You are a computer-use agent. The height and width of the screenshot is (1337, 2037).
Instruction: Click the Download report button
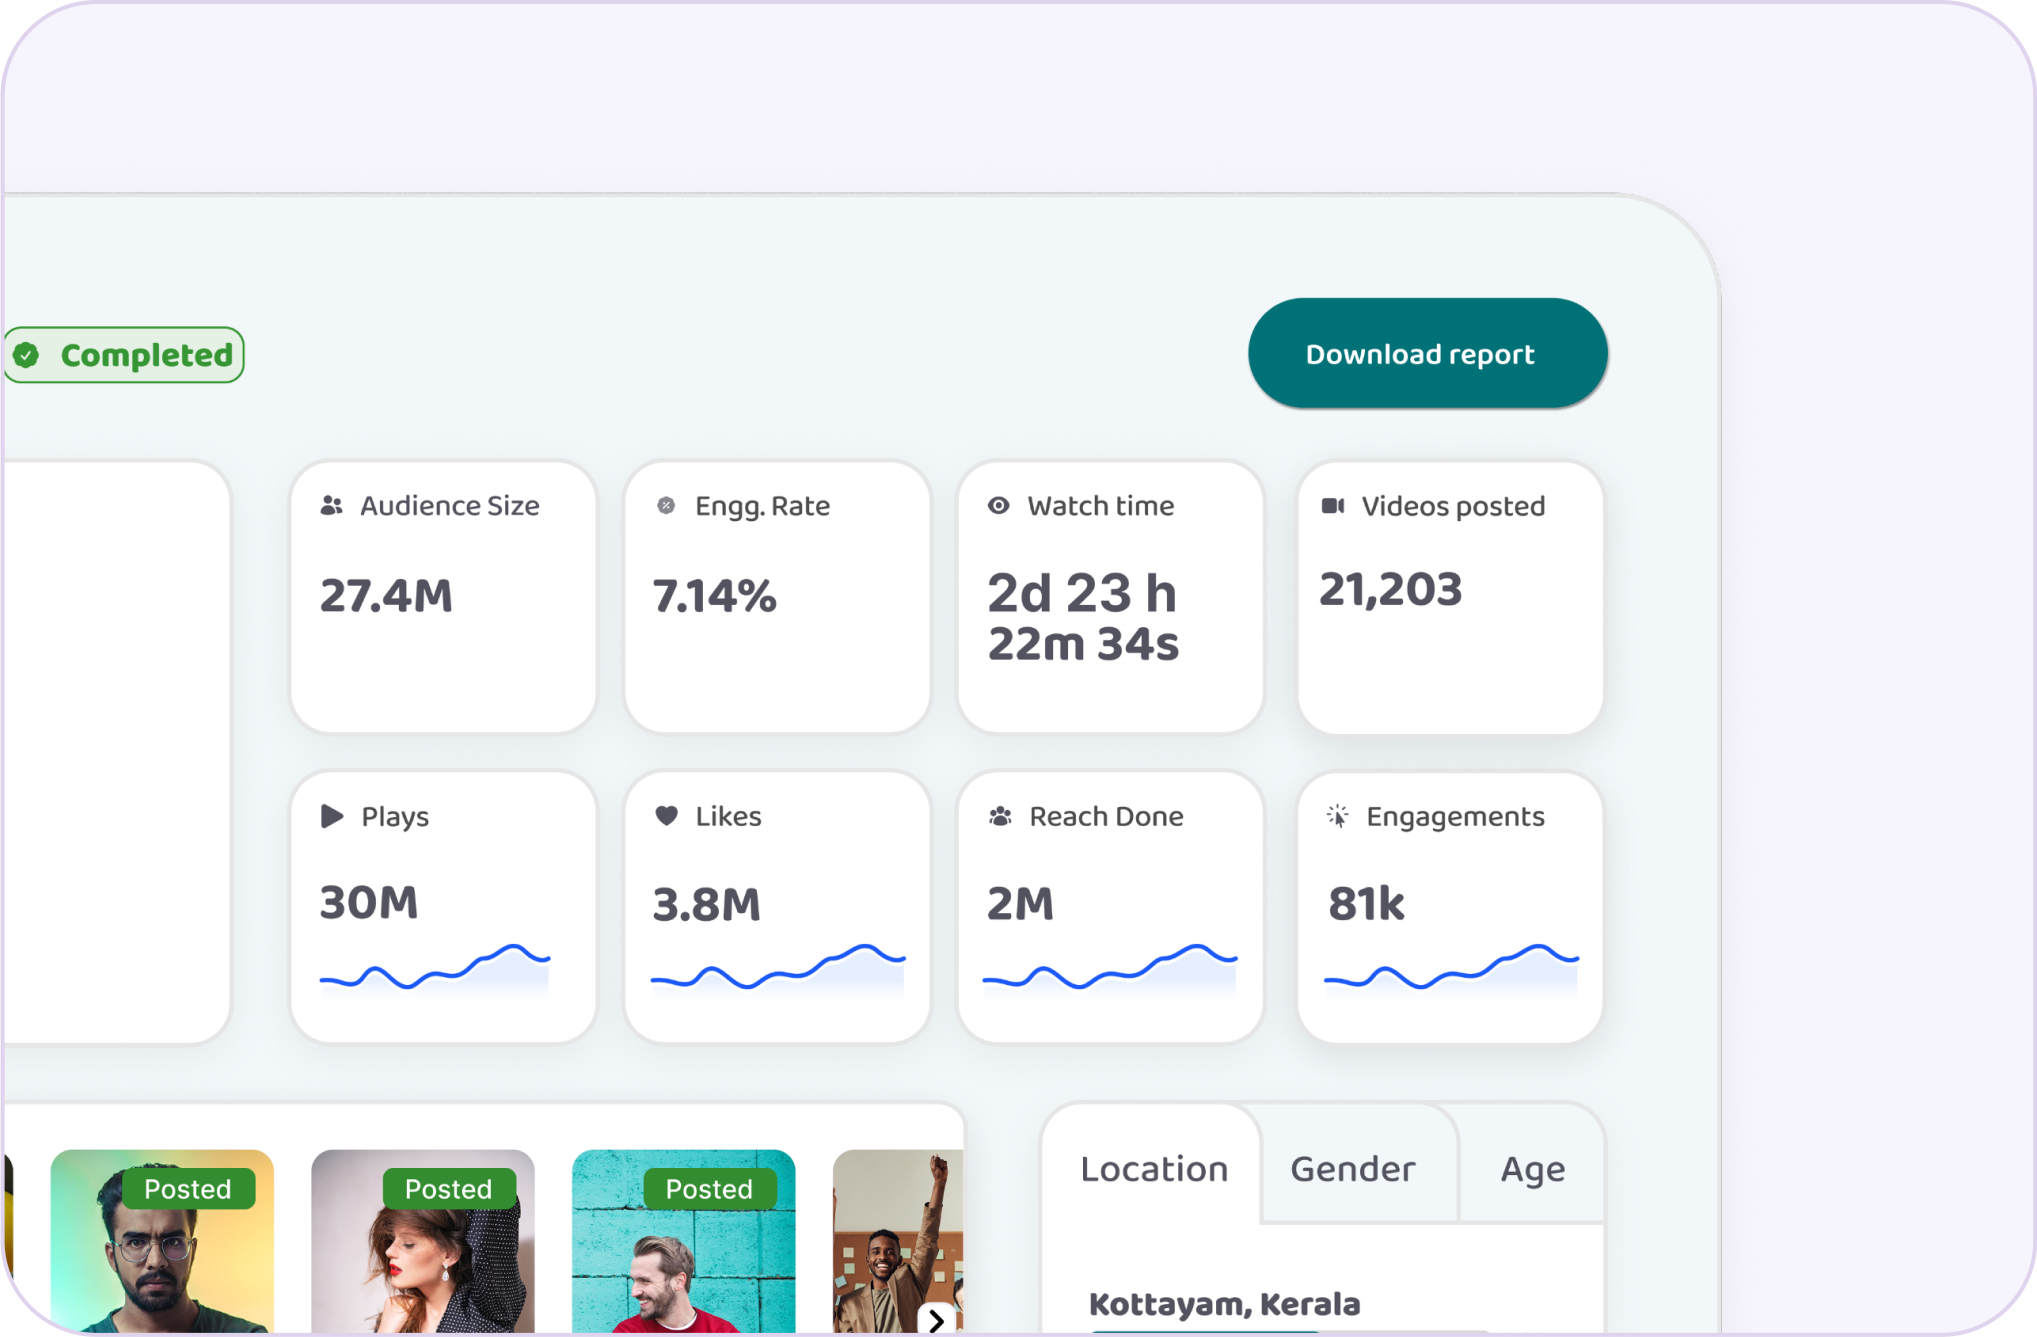tap(1427, 353)
